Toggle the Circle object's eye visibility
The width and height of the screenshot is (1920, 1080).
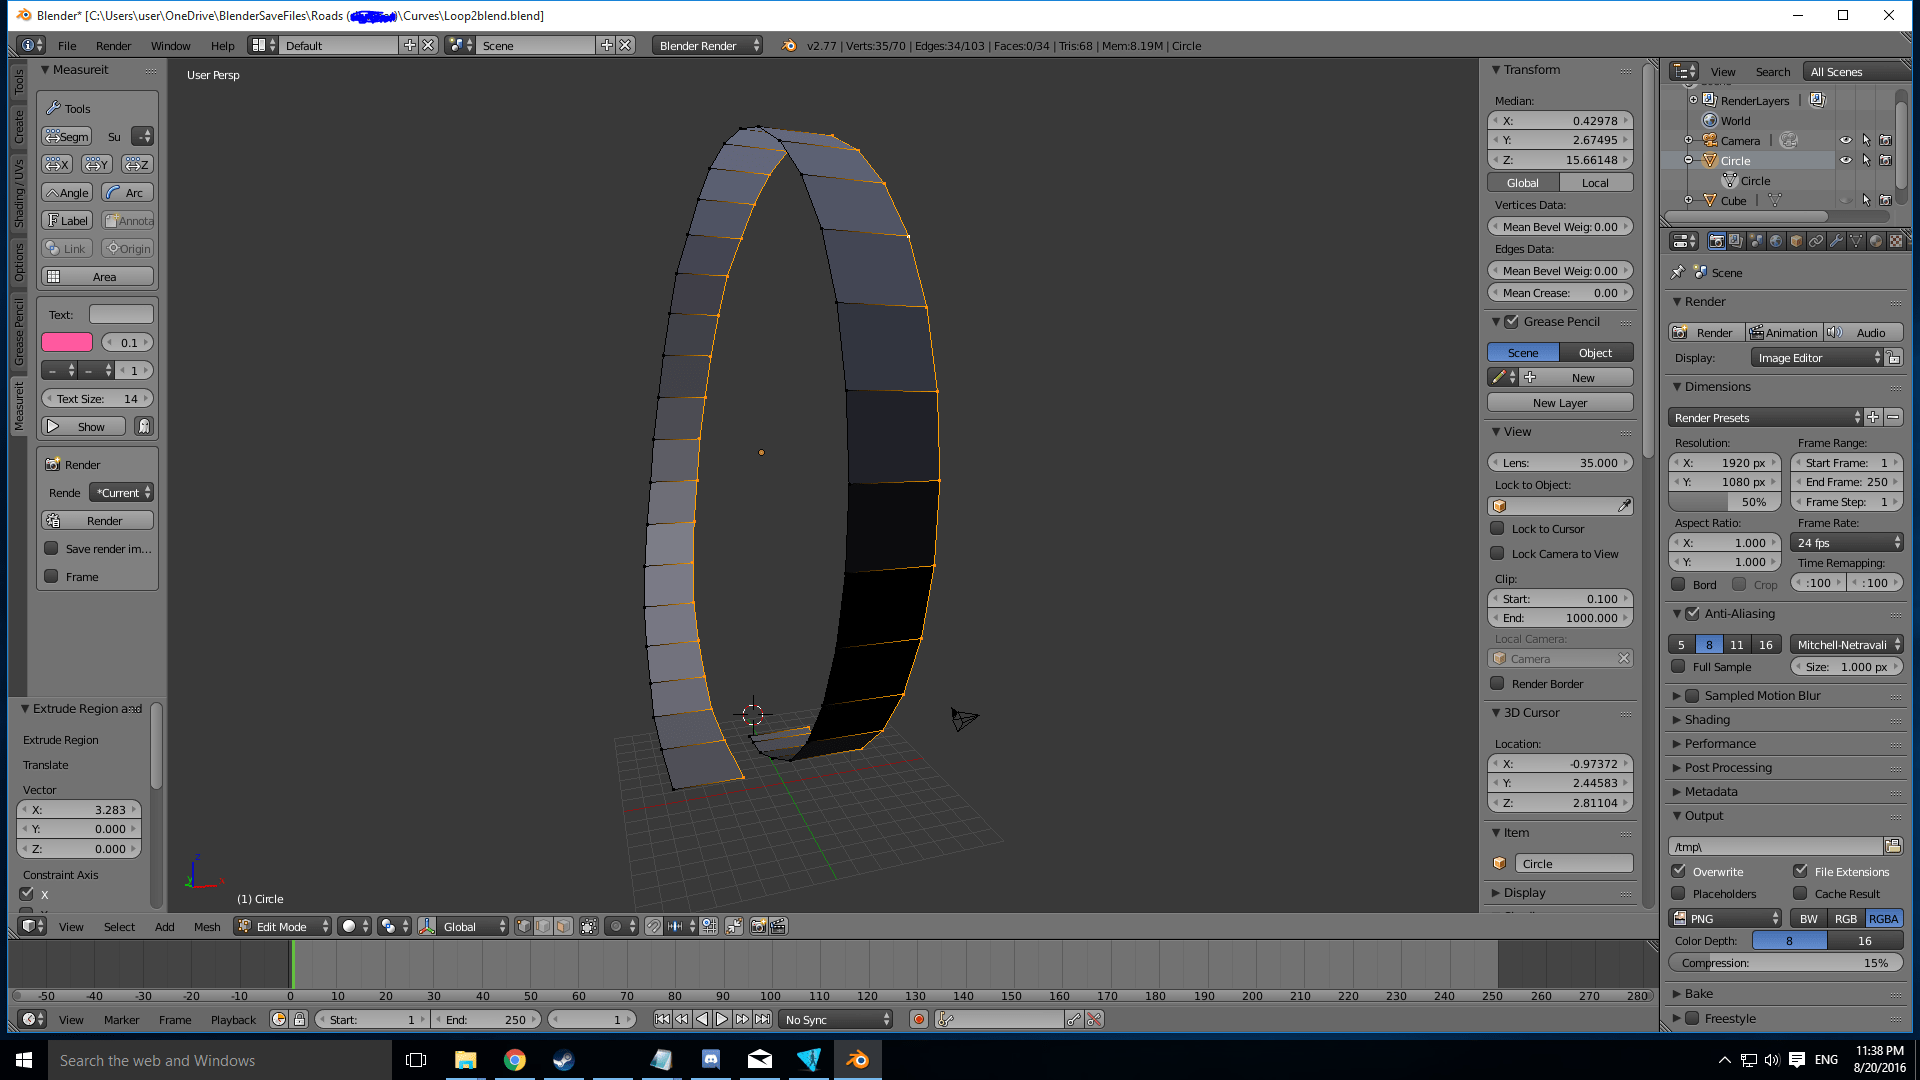(1846, 160)
